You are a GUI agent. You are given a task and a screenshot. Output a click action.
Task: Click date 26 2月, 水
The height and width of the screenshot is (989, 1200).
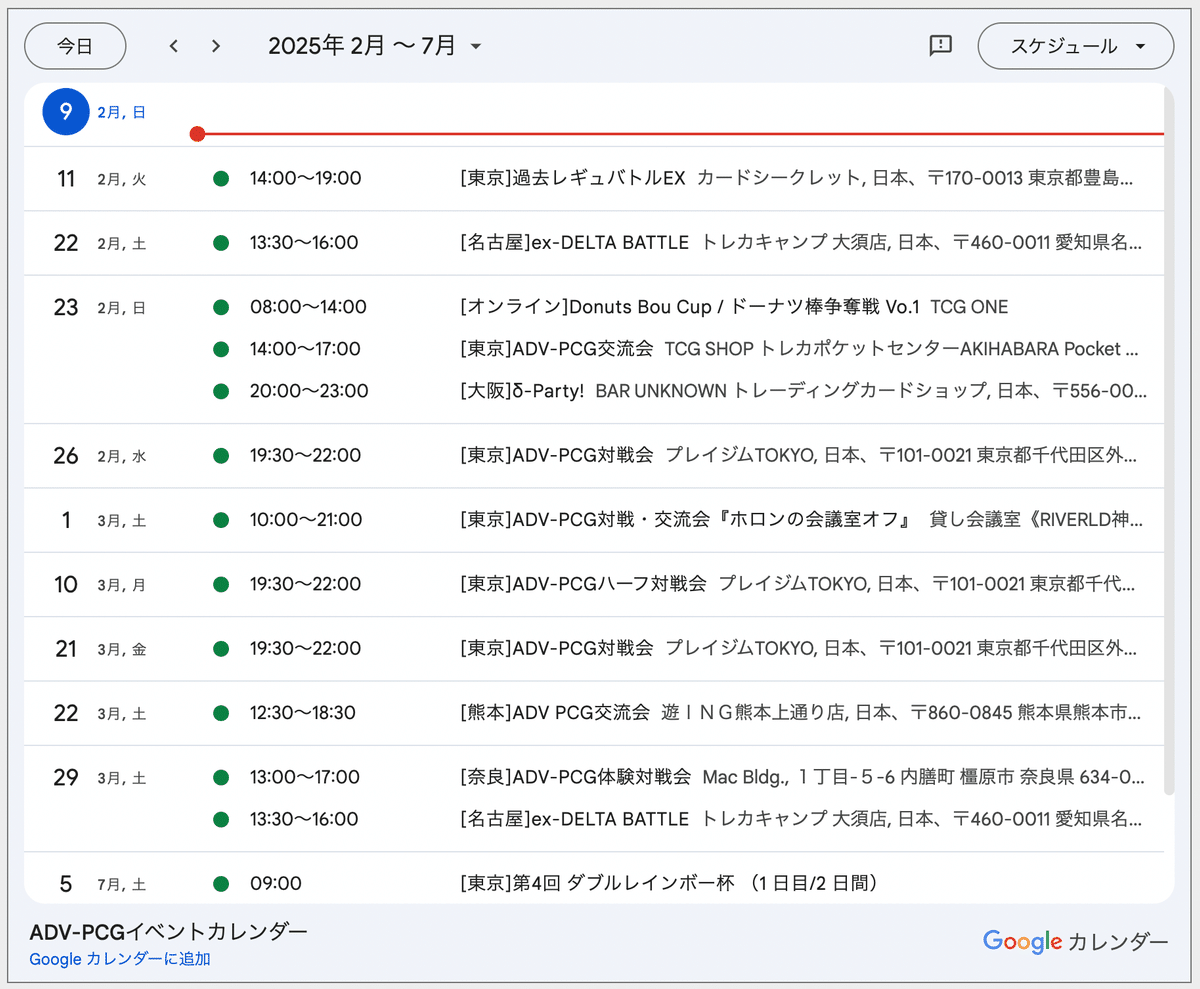(100, 456)
